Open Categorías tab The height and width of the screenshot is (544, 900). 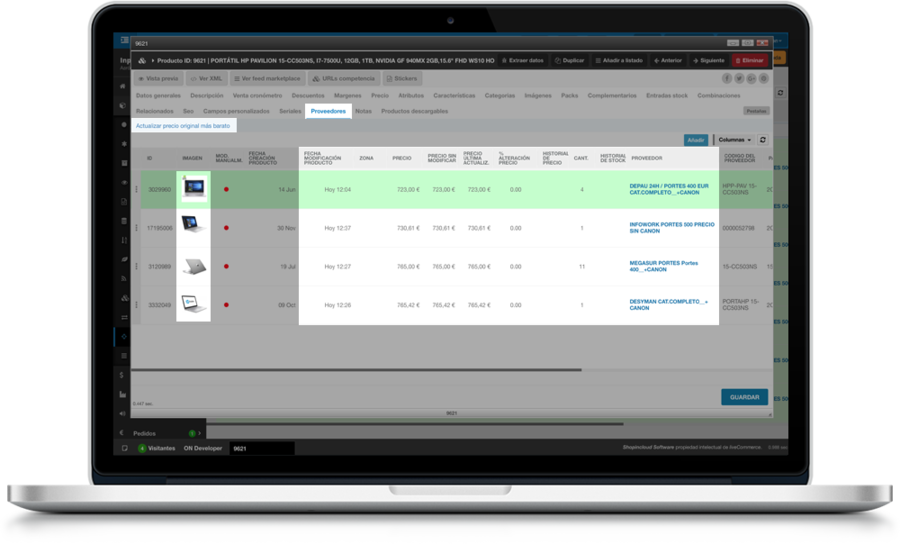[x=500, y=96]
